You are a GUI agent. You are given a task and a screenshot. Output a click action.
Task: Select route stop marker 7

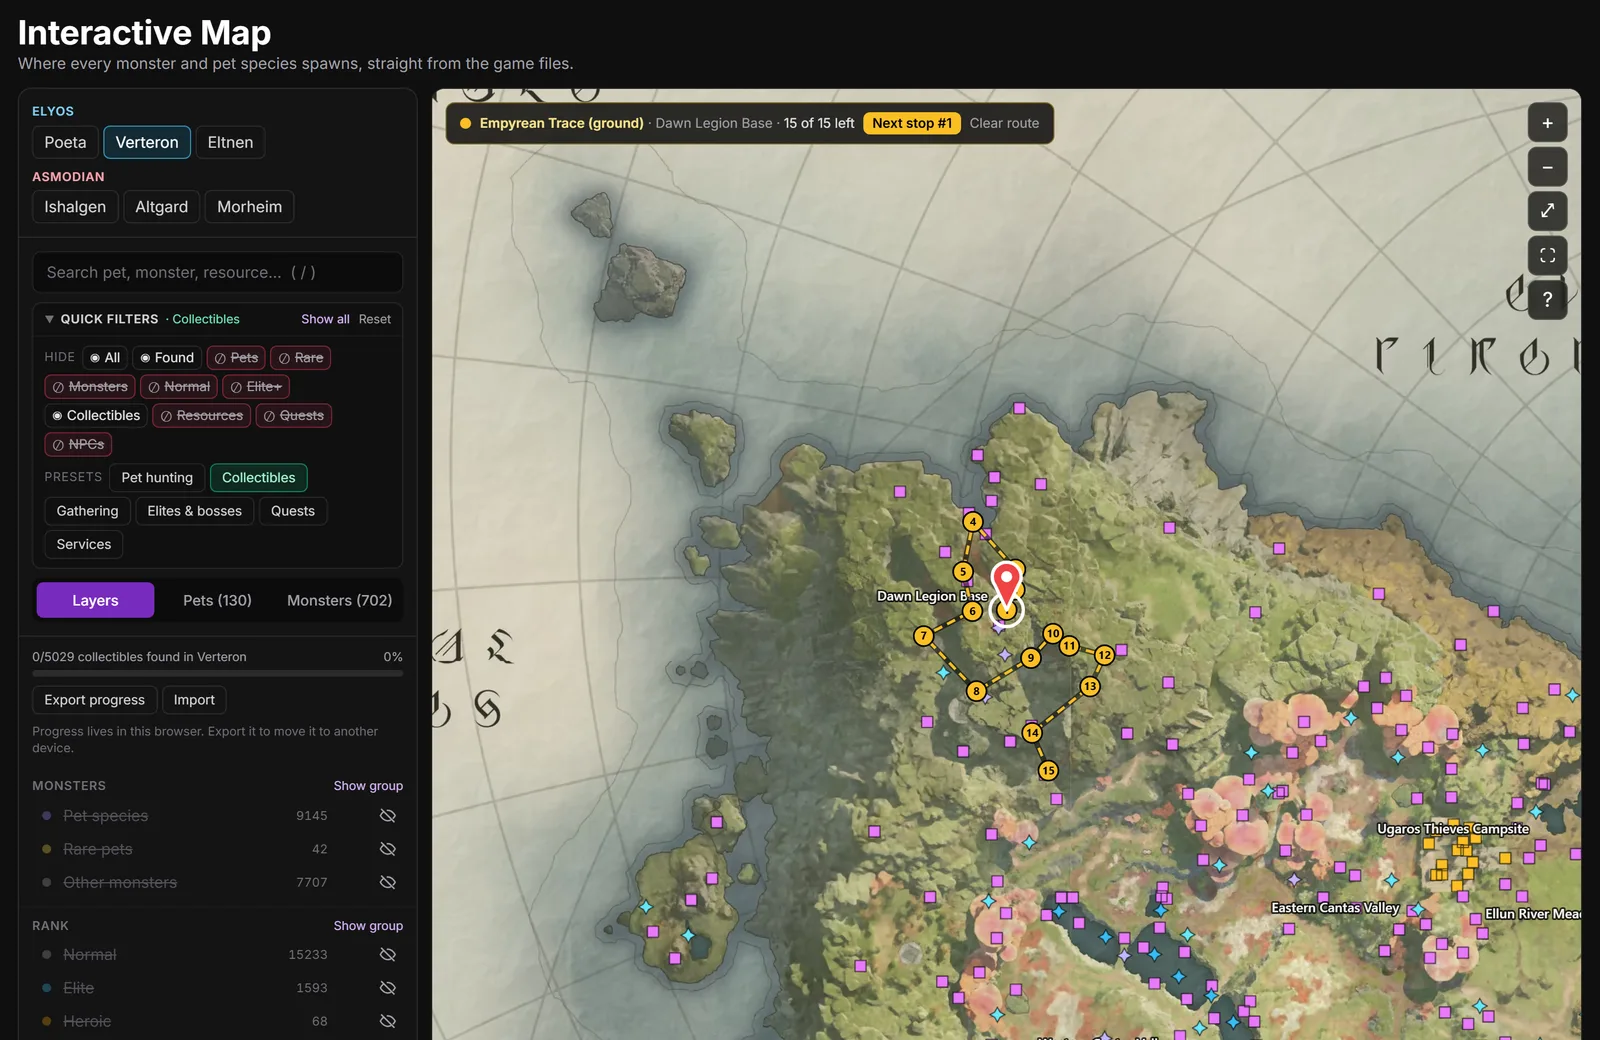[x=924, y=635]
